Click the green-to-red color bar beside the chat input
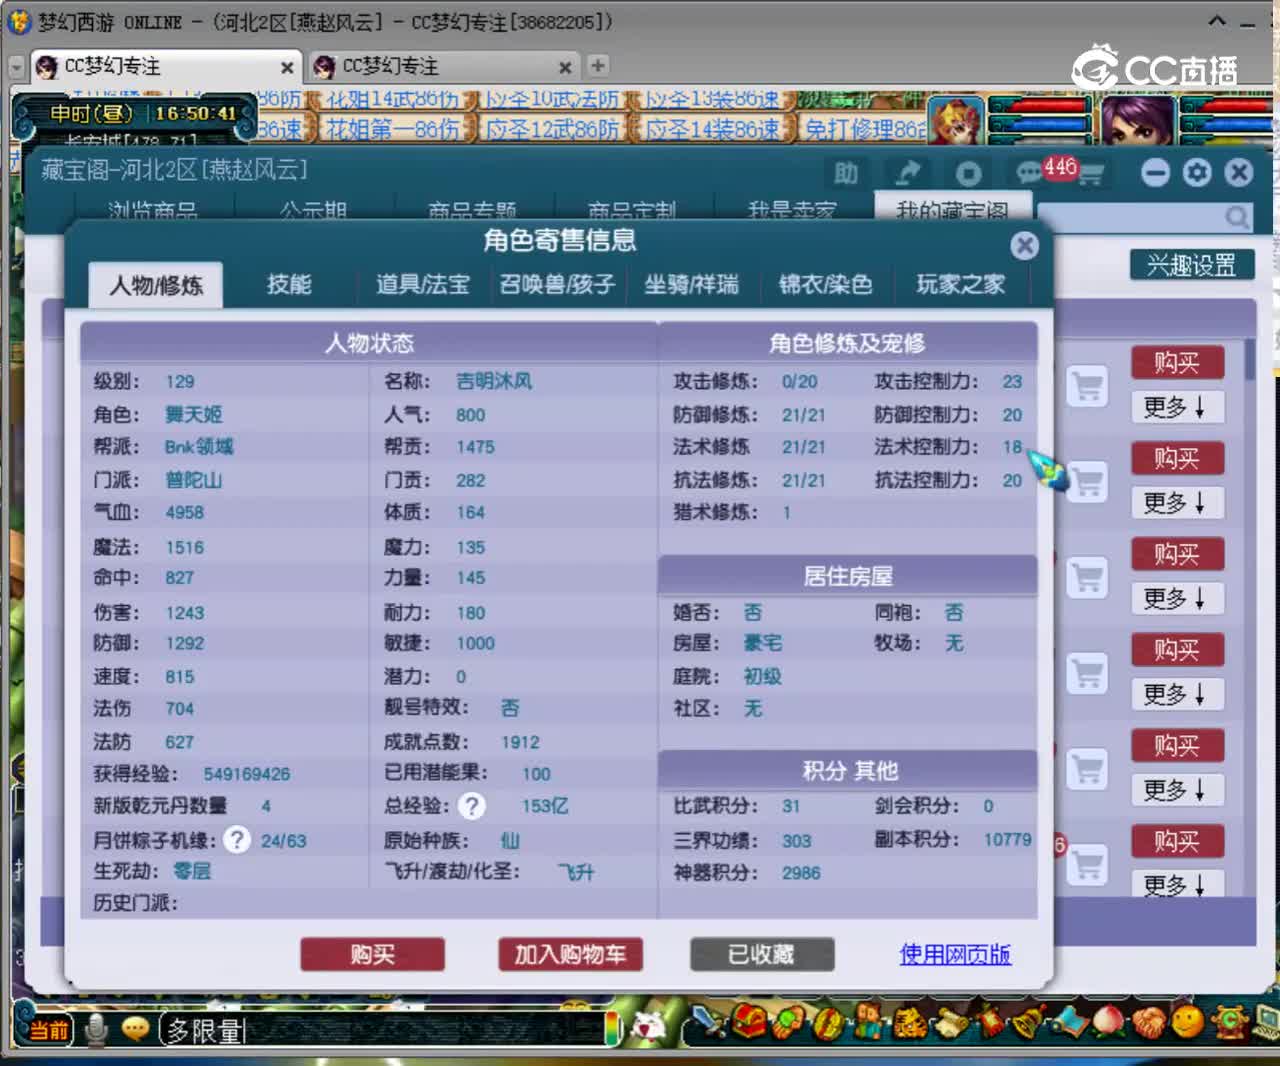Viewport: 1280px width, 1066px height. coord(611,1028)
